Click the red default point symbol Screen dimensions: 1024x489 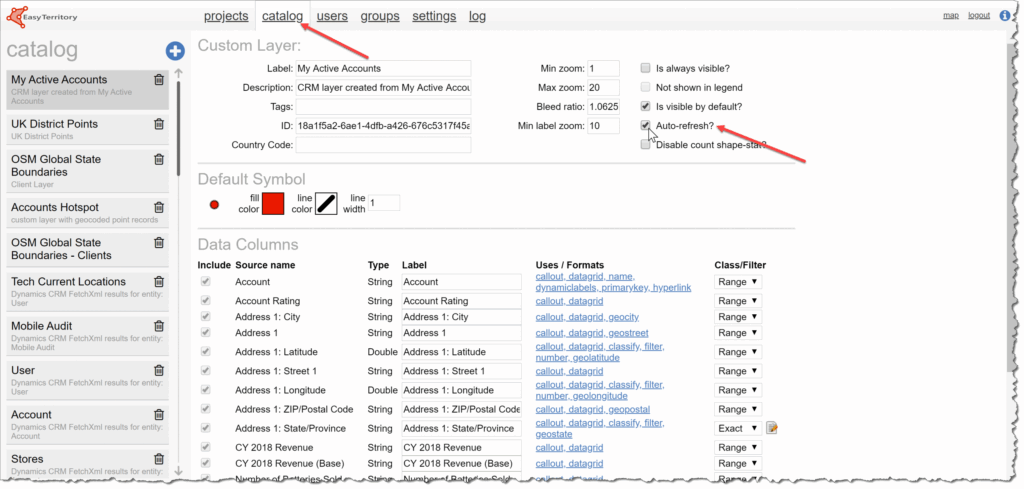pos(214,204)
